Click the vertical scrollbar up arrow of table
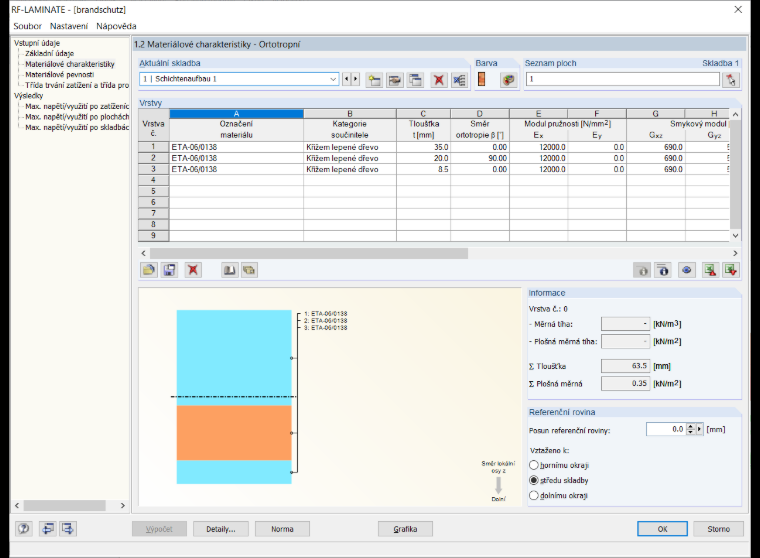 pyautogui.click(x=735, y=114)
